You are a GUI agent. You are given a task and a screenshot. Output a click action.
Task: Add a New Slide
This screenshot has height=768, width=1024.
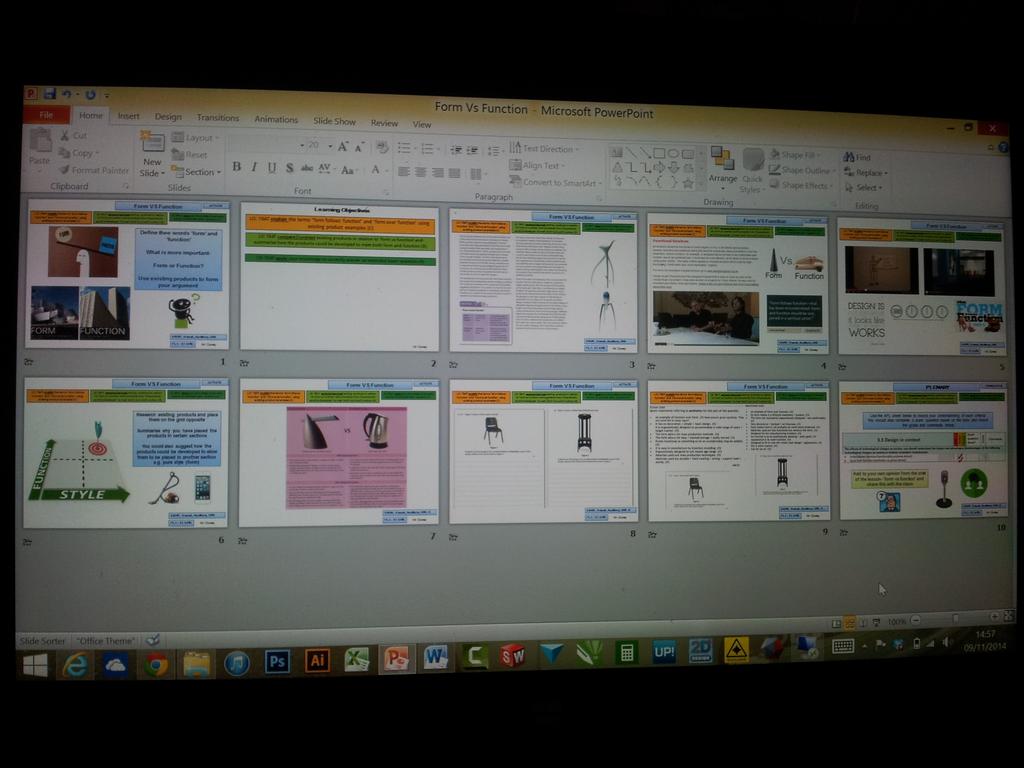tap(152, 154)
